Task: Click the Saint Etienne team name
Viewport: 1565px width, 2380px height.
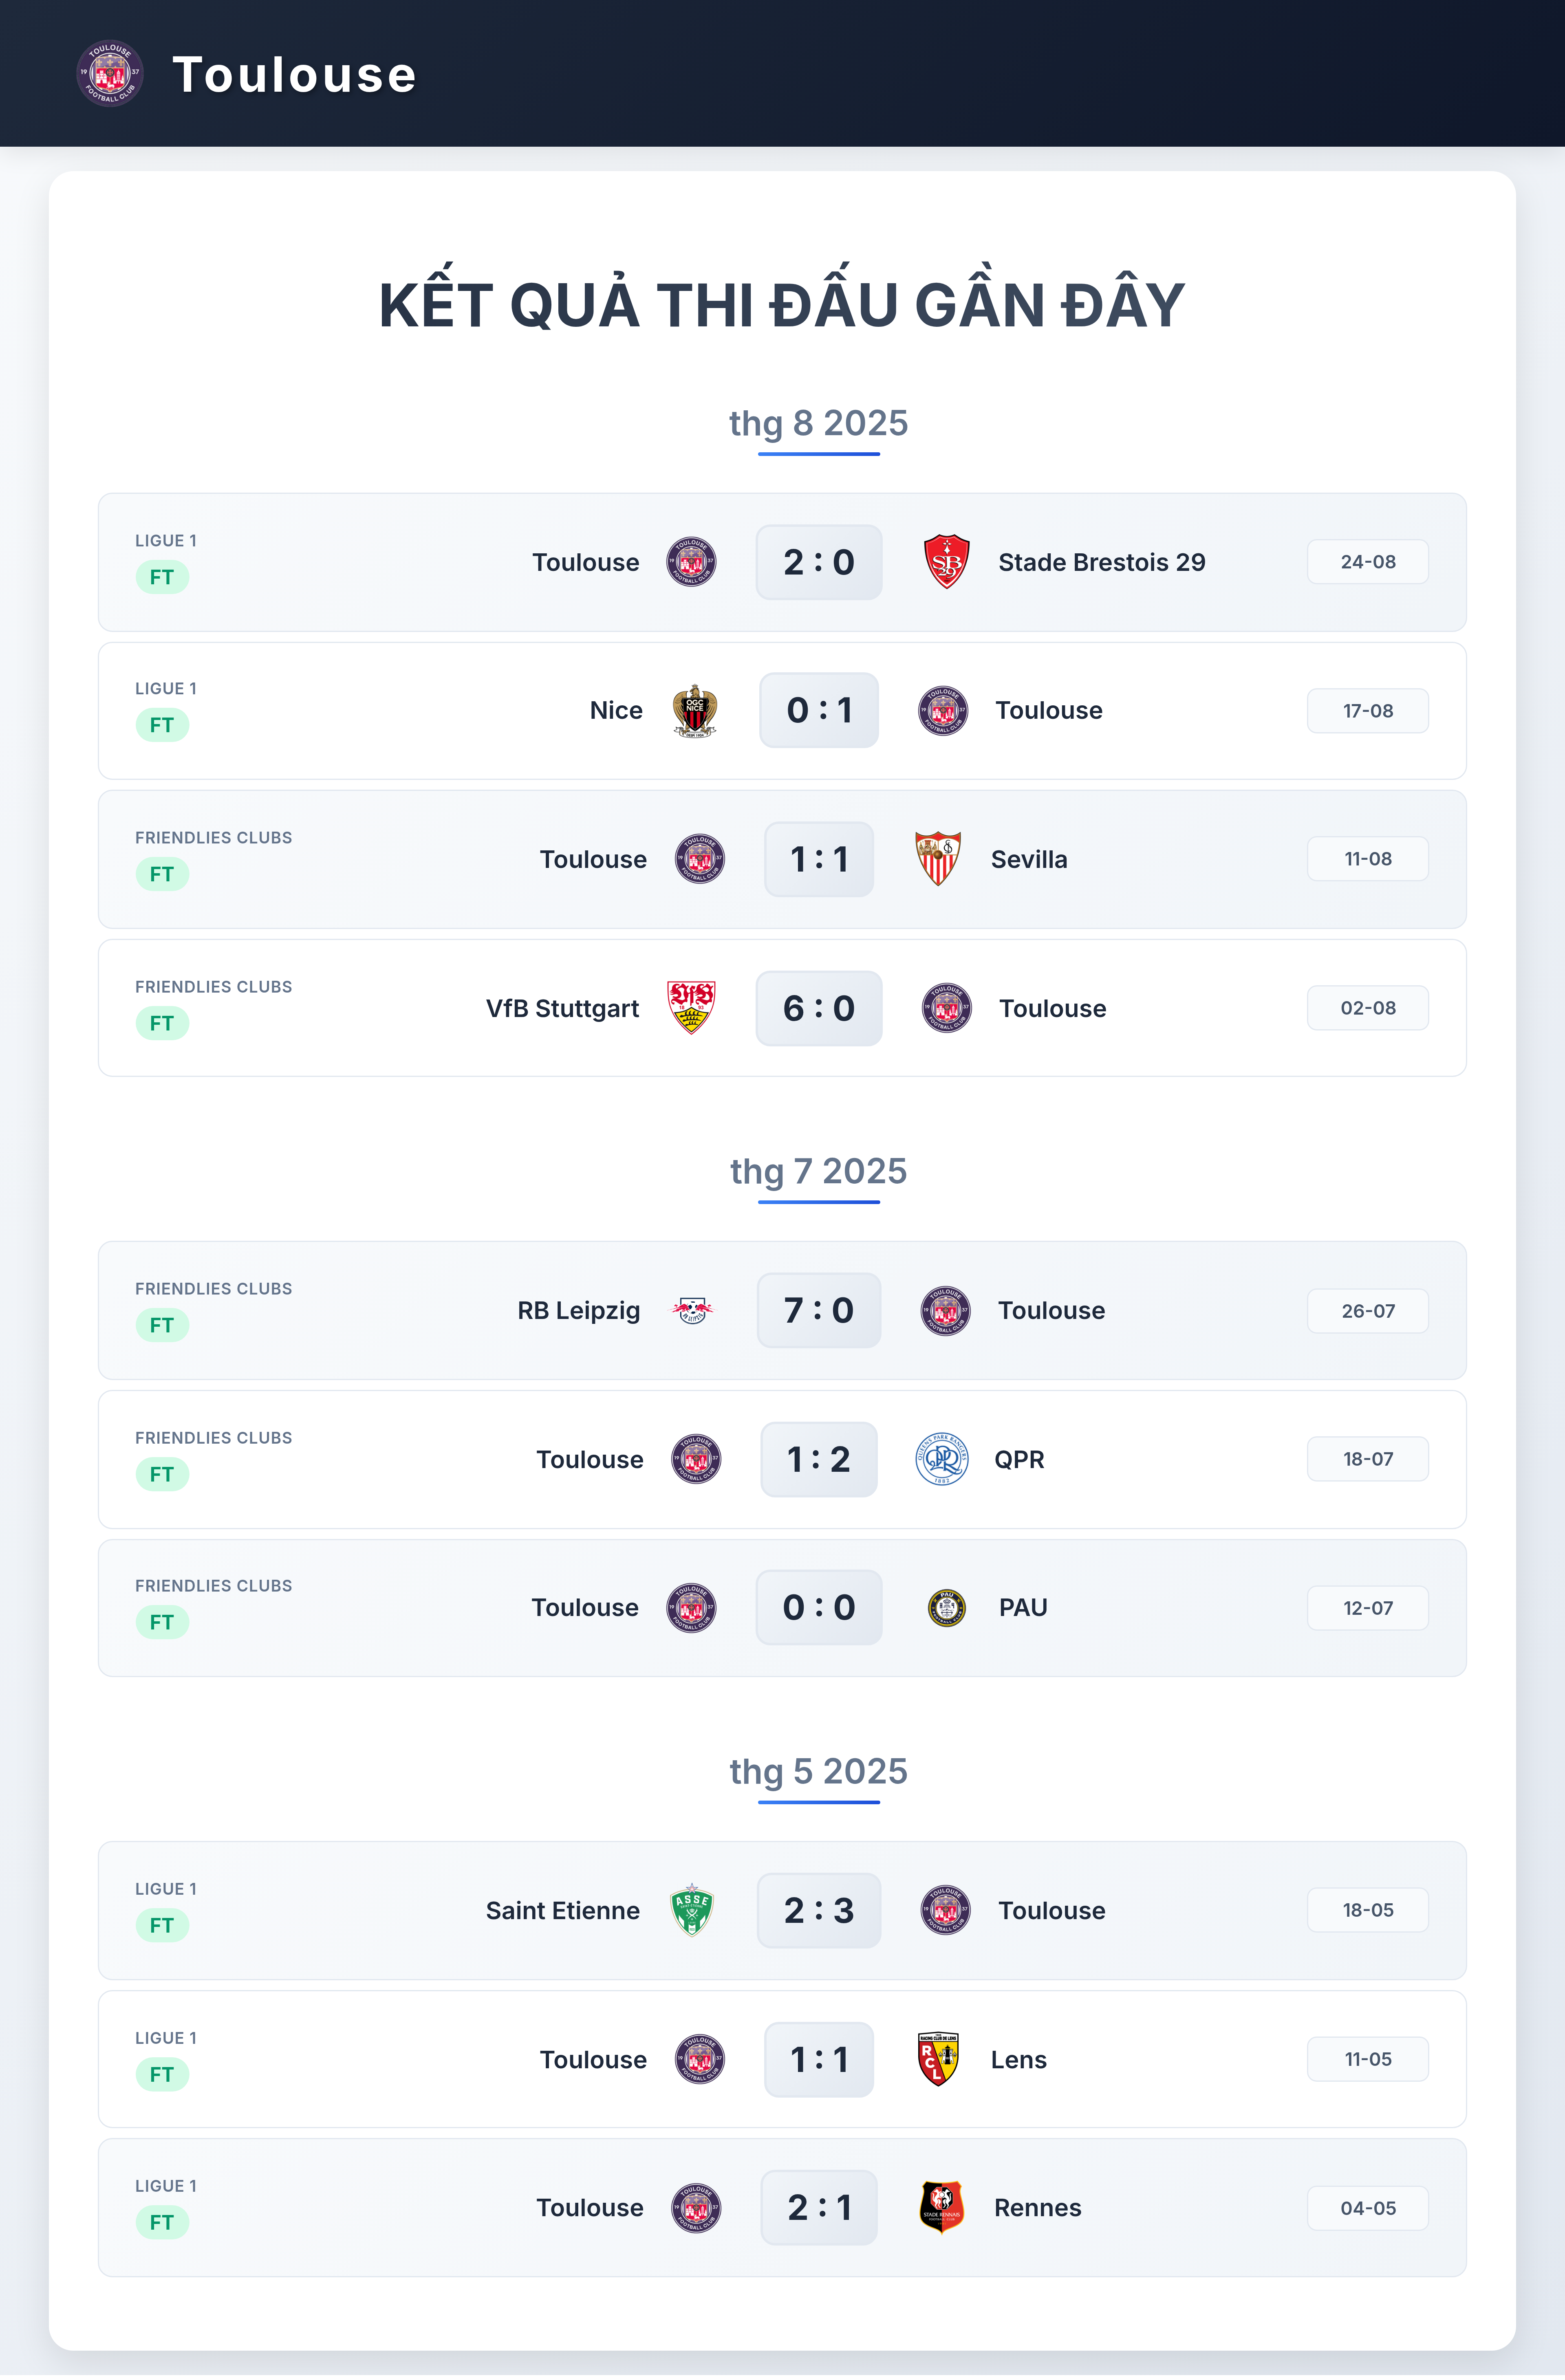Action: coord(563,1910)
